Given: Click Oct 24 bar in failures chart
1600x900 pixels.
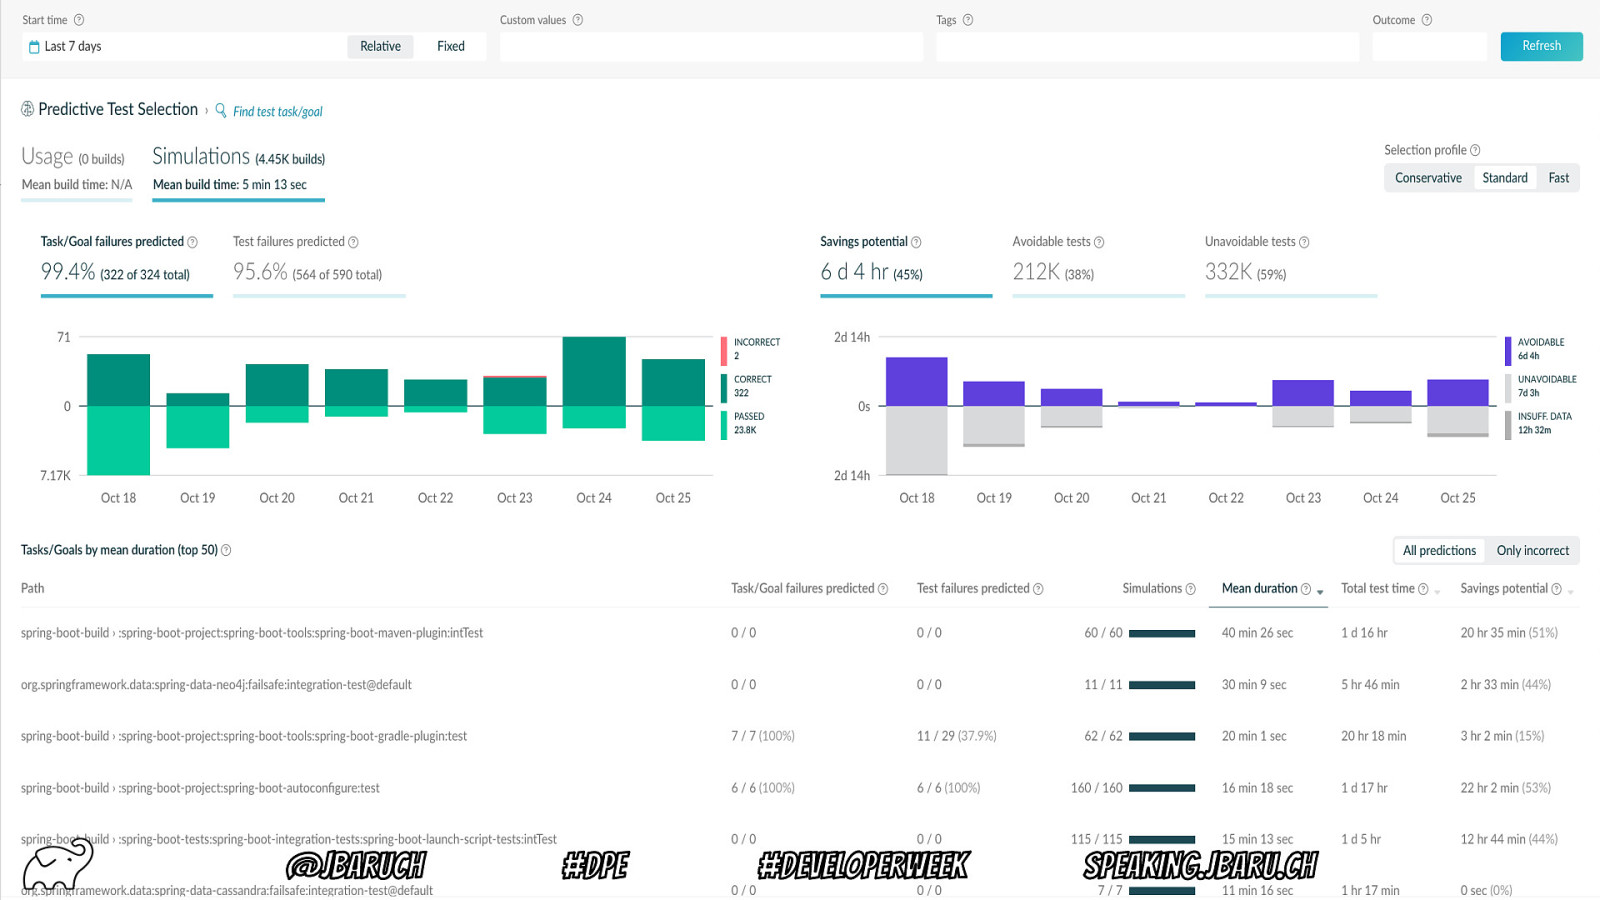Looking at the screenshot, I should (x=594, y=383).
